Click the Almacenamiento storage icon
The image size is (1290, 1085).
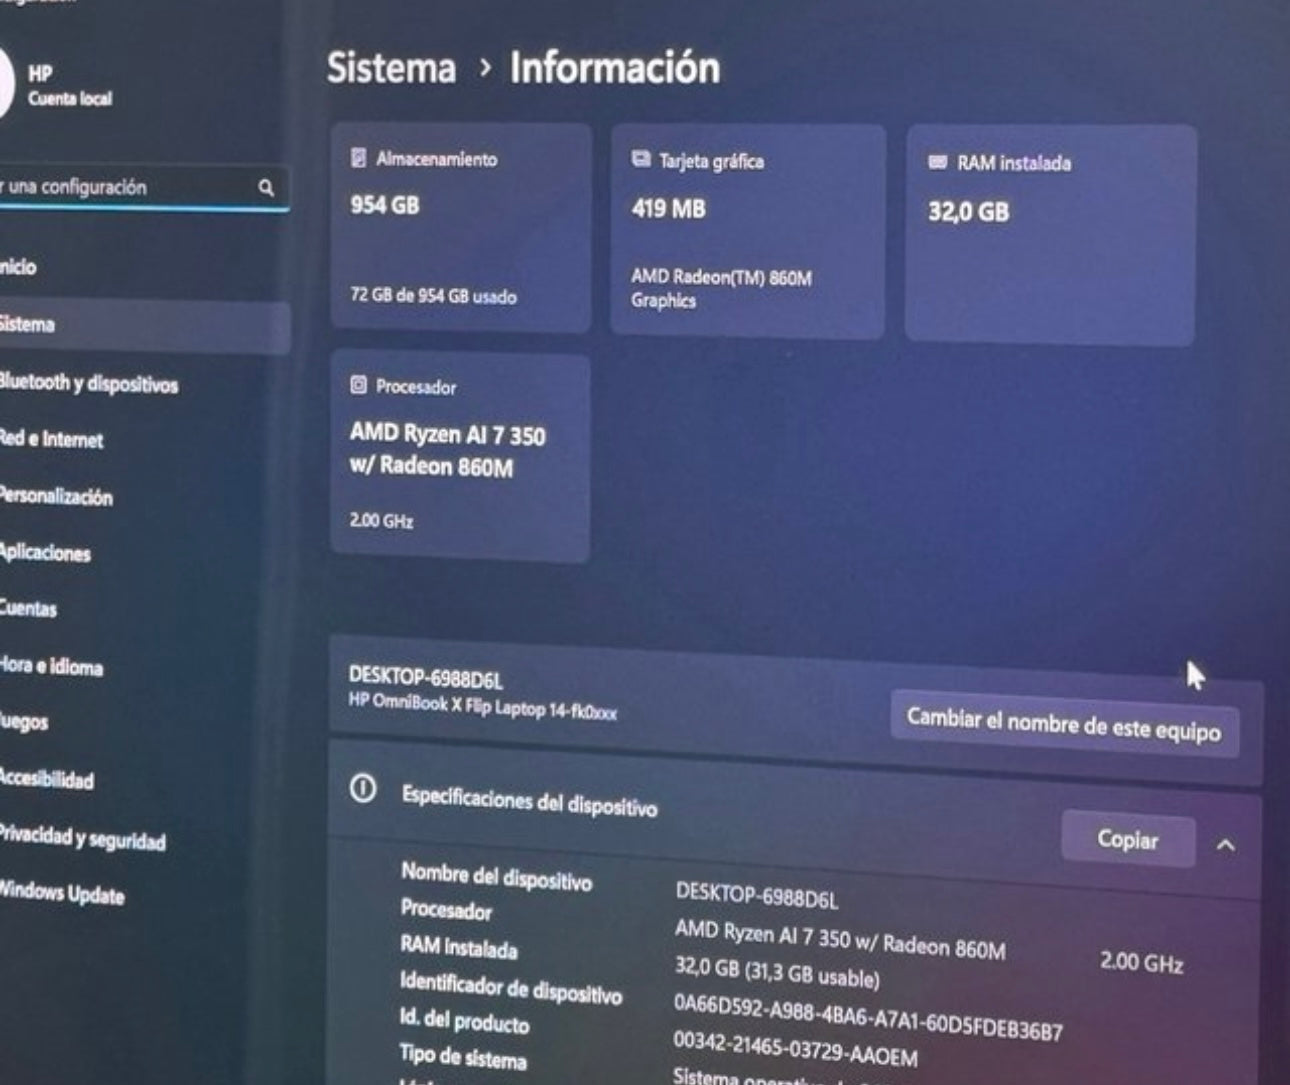(x=358, y=158)
